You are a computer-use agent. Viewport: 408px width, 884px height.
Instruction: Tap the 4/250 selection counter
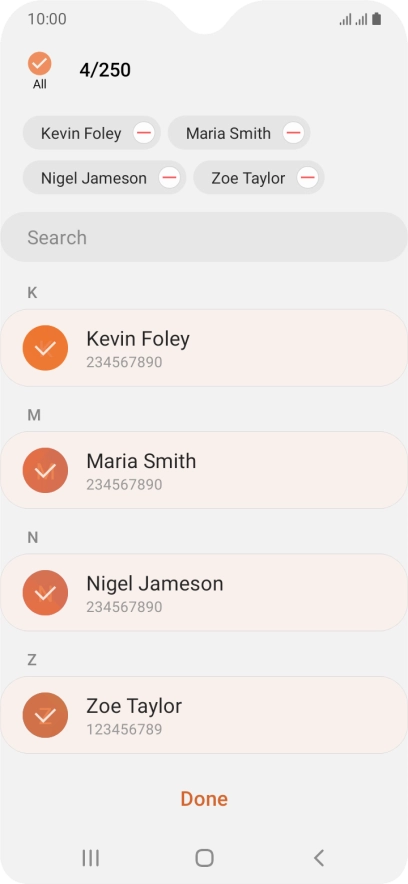(x=105, y=70)
